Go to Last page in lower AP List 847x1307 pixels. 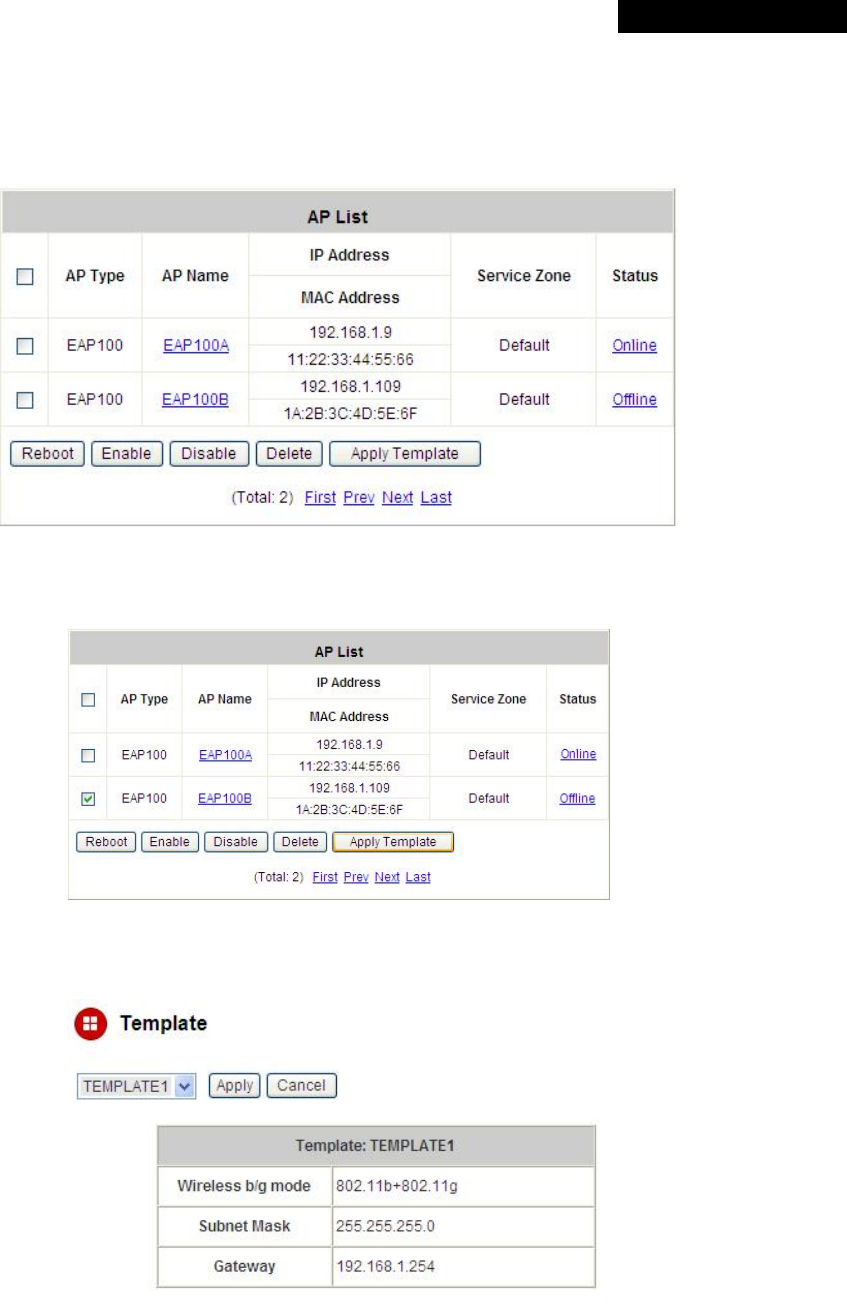(x=418, y=877)
